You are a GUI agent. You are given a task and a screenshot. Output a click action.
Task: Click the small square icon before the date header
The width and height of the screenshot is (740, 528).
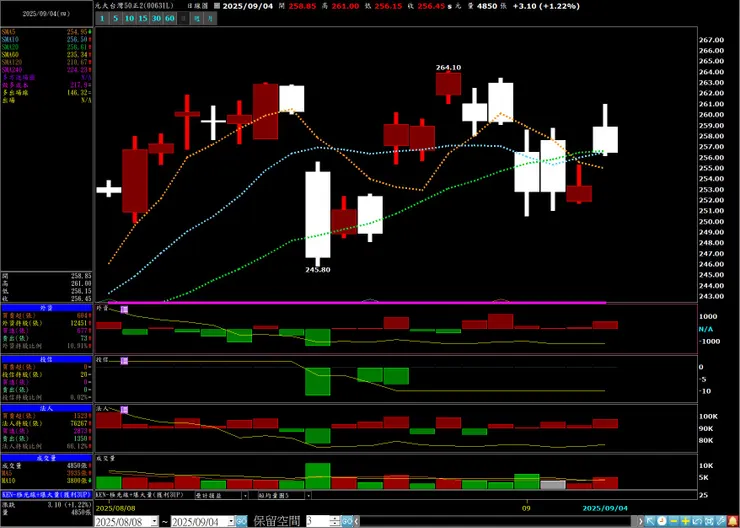tap(217, 6)
